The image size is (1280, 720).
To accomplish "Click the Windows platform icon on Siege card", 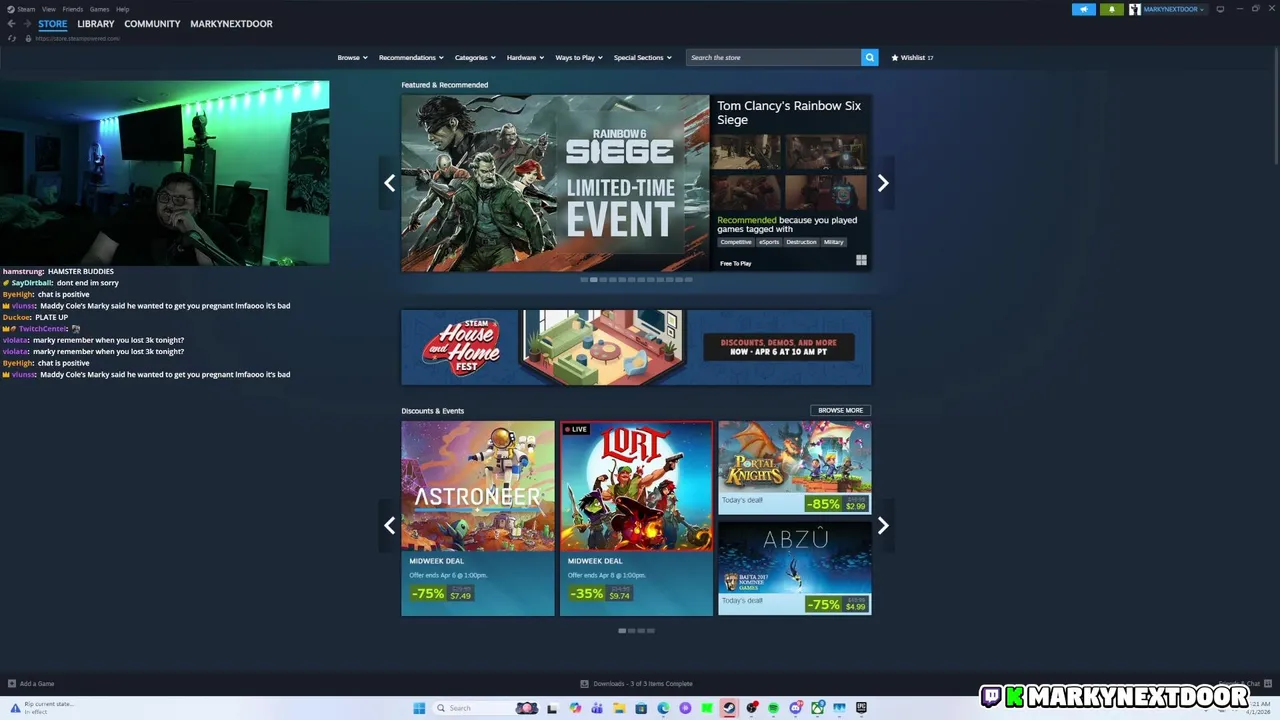I will pos(861,261).
